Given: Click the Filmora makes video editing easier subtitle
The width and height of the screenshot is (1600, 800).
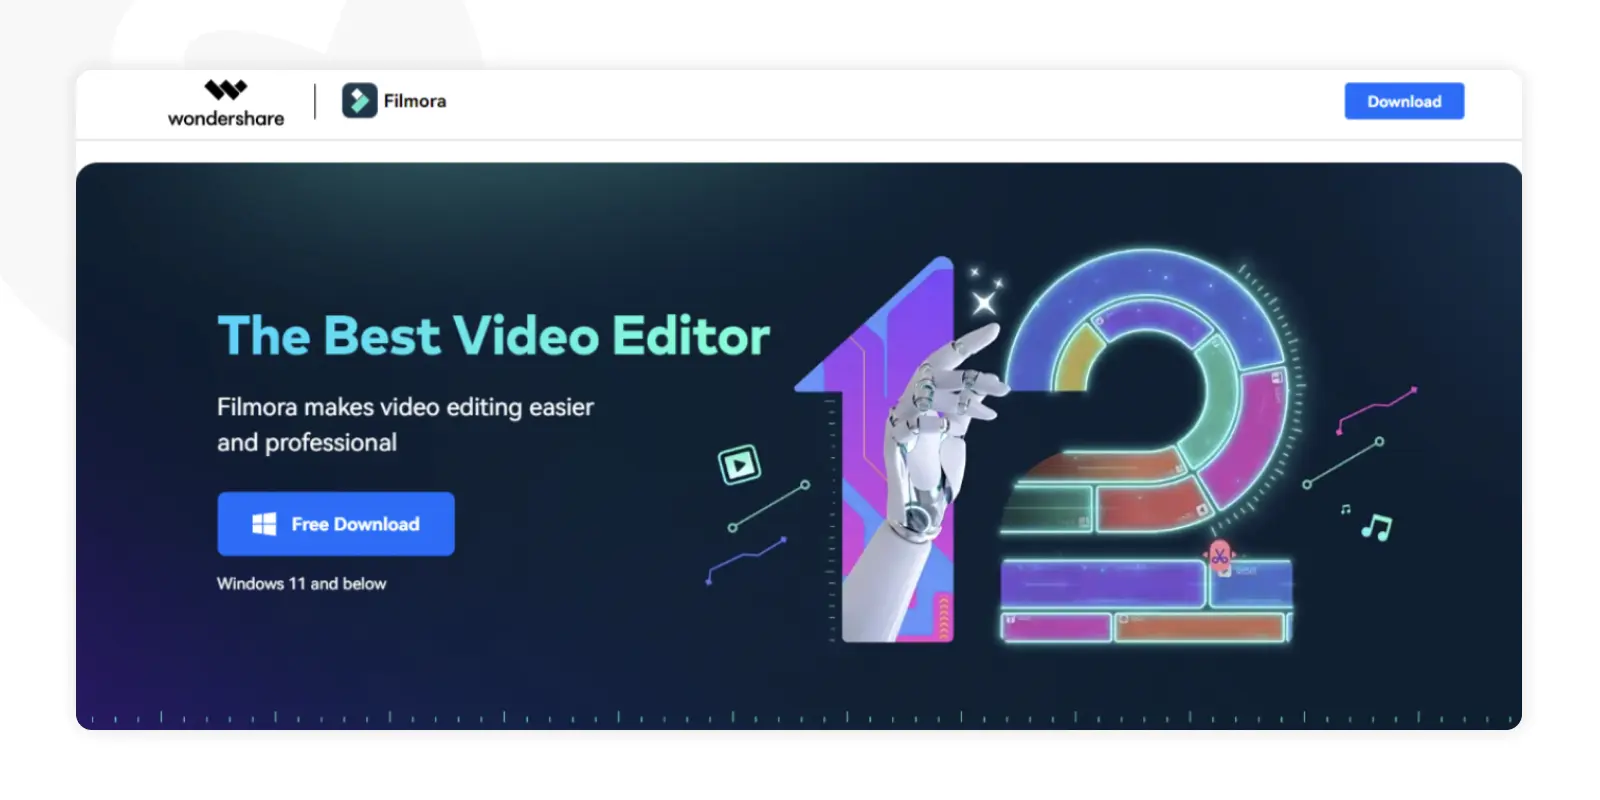Looking at the screenshot, I should (x=405, y=425).
